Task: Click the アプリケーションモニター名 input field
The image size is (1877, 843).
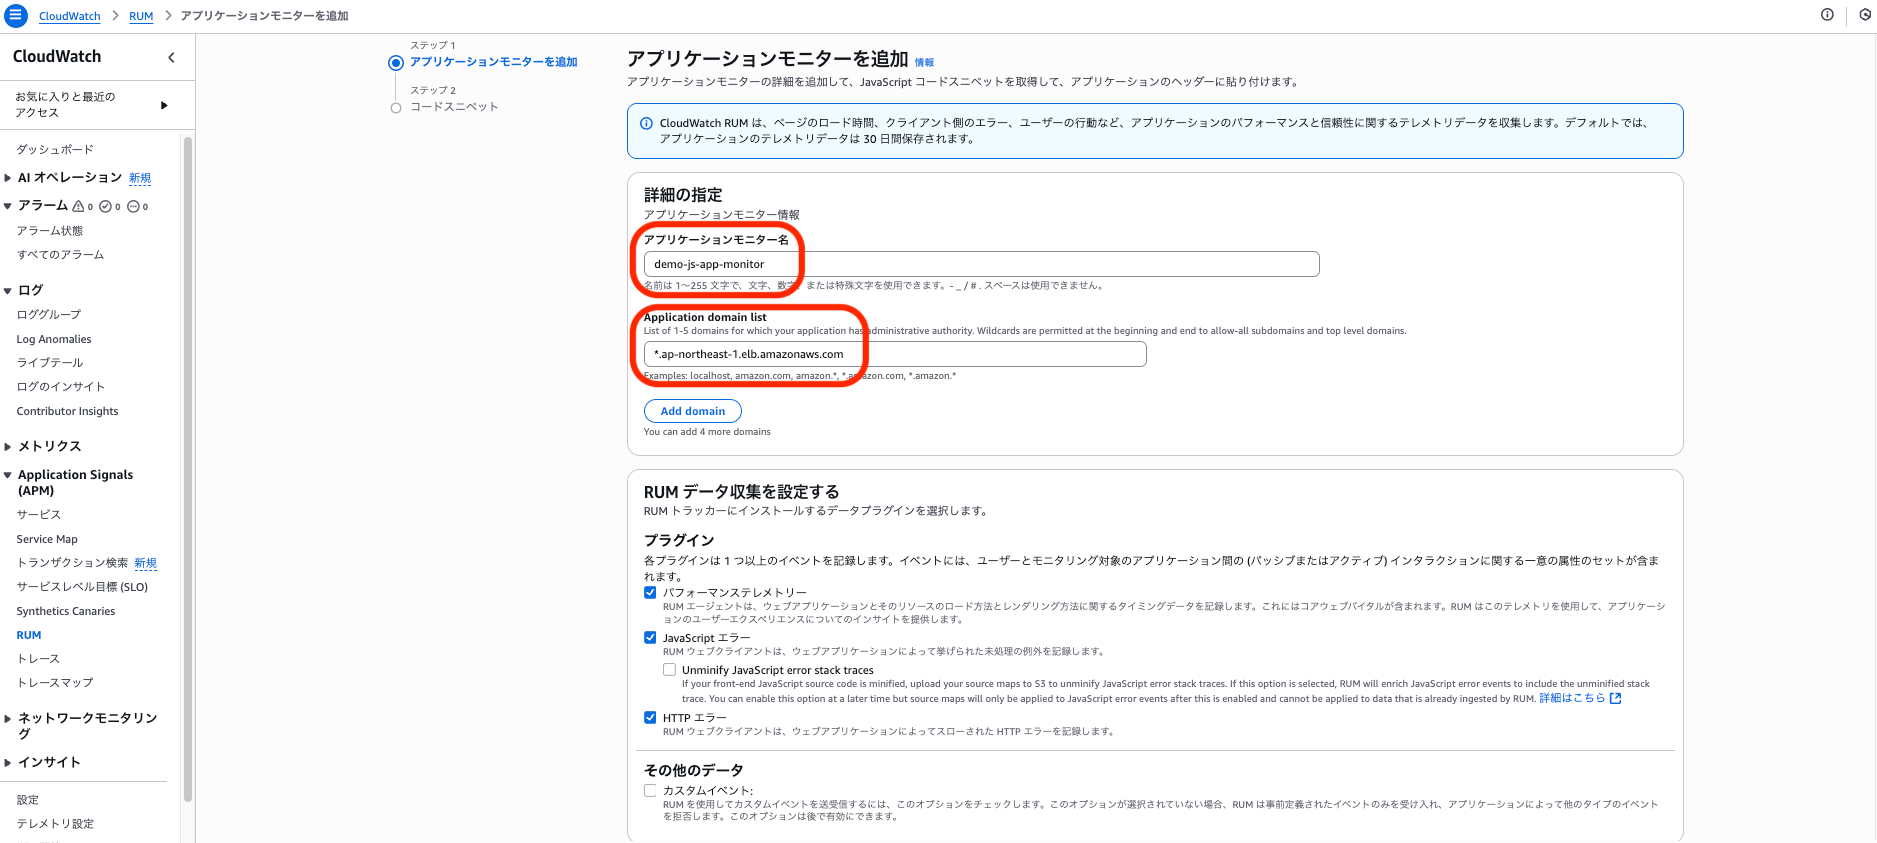Action: pyautogui.click(x=981, y=264)
